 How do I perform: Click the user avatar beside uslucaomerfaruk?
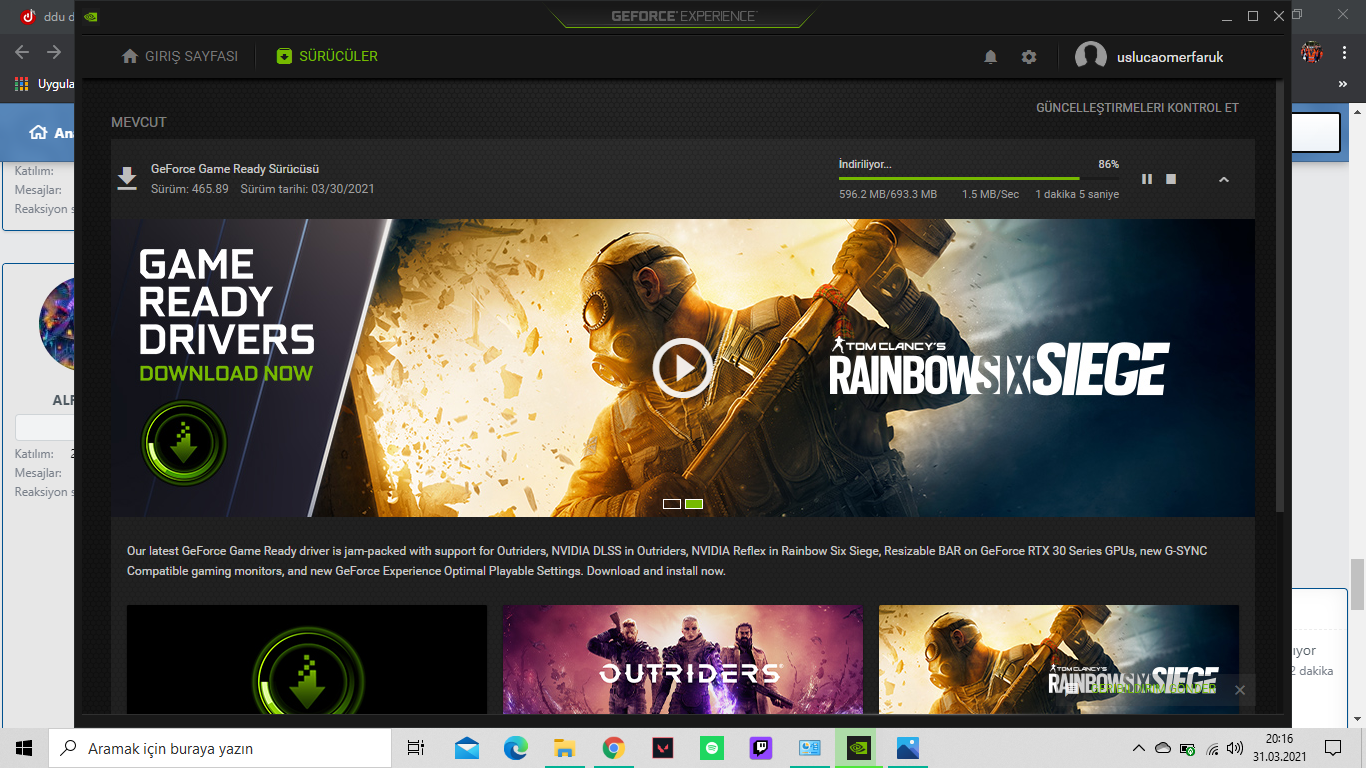tap(1090, 57)
